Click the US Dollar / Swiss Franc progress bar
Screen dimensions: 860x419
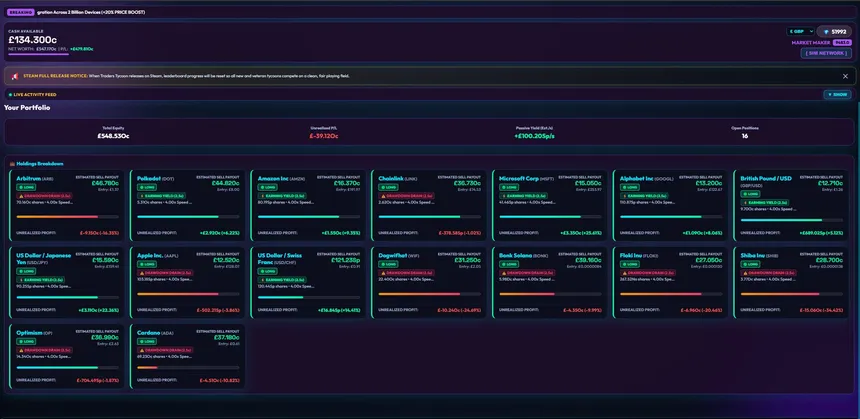pyautogui.click(x=309, y=297)
